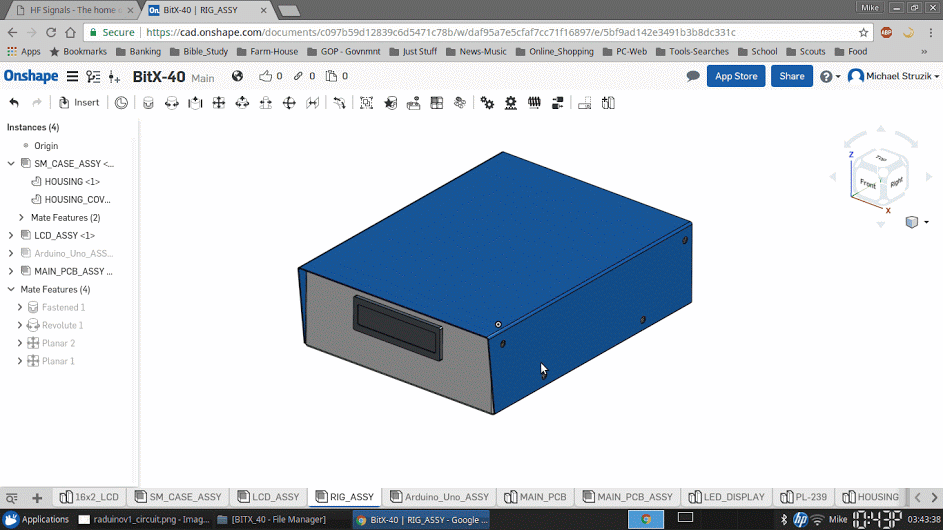Viewport: 943px width, 530px height.
Task: Expand the LCD_ASSY instance
Action: pos(11,235)
